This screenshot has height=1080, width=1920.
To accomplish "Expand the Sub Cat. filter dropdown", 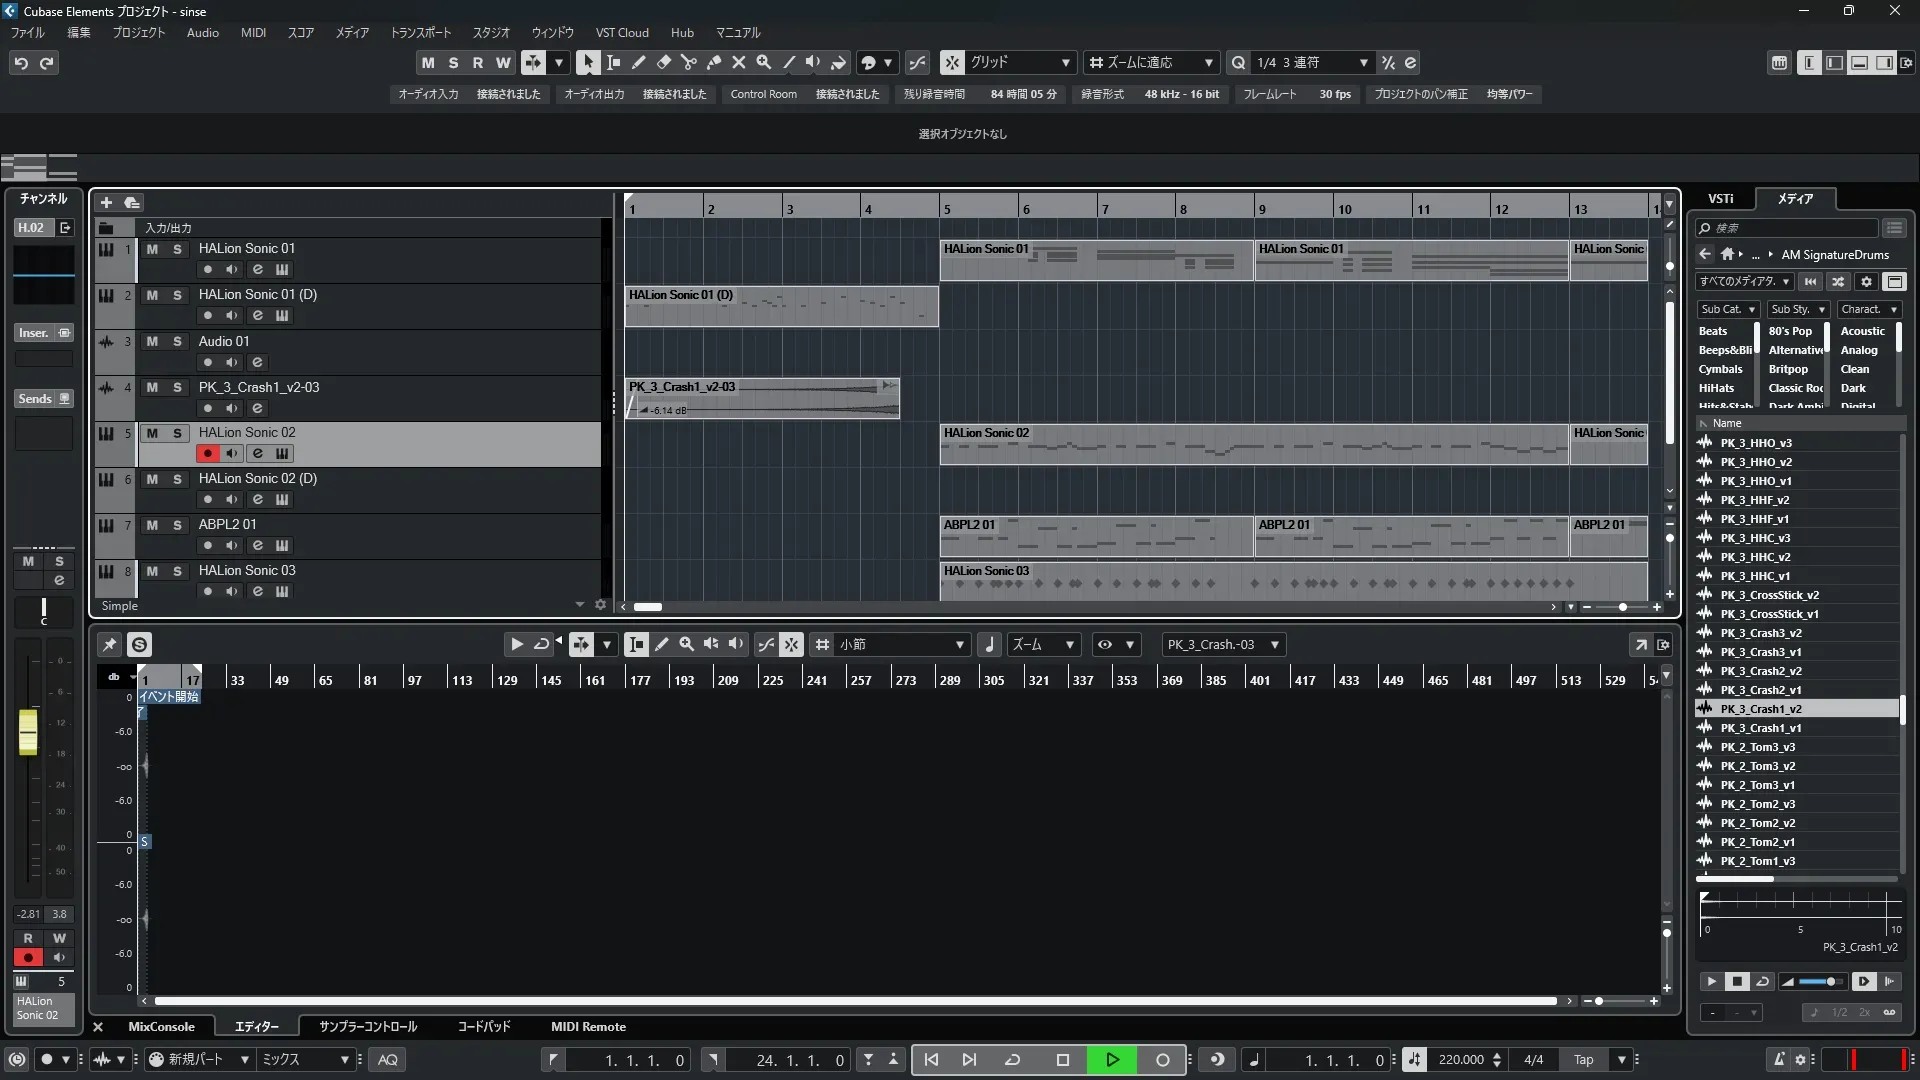I will pyautogui.click(x=1728, y=309).
